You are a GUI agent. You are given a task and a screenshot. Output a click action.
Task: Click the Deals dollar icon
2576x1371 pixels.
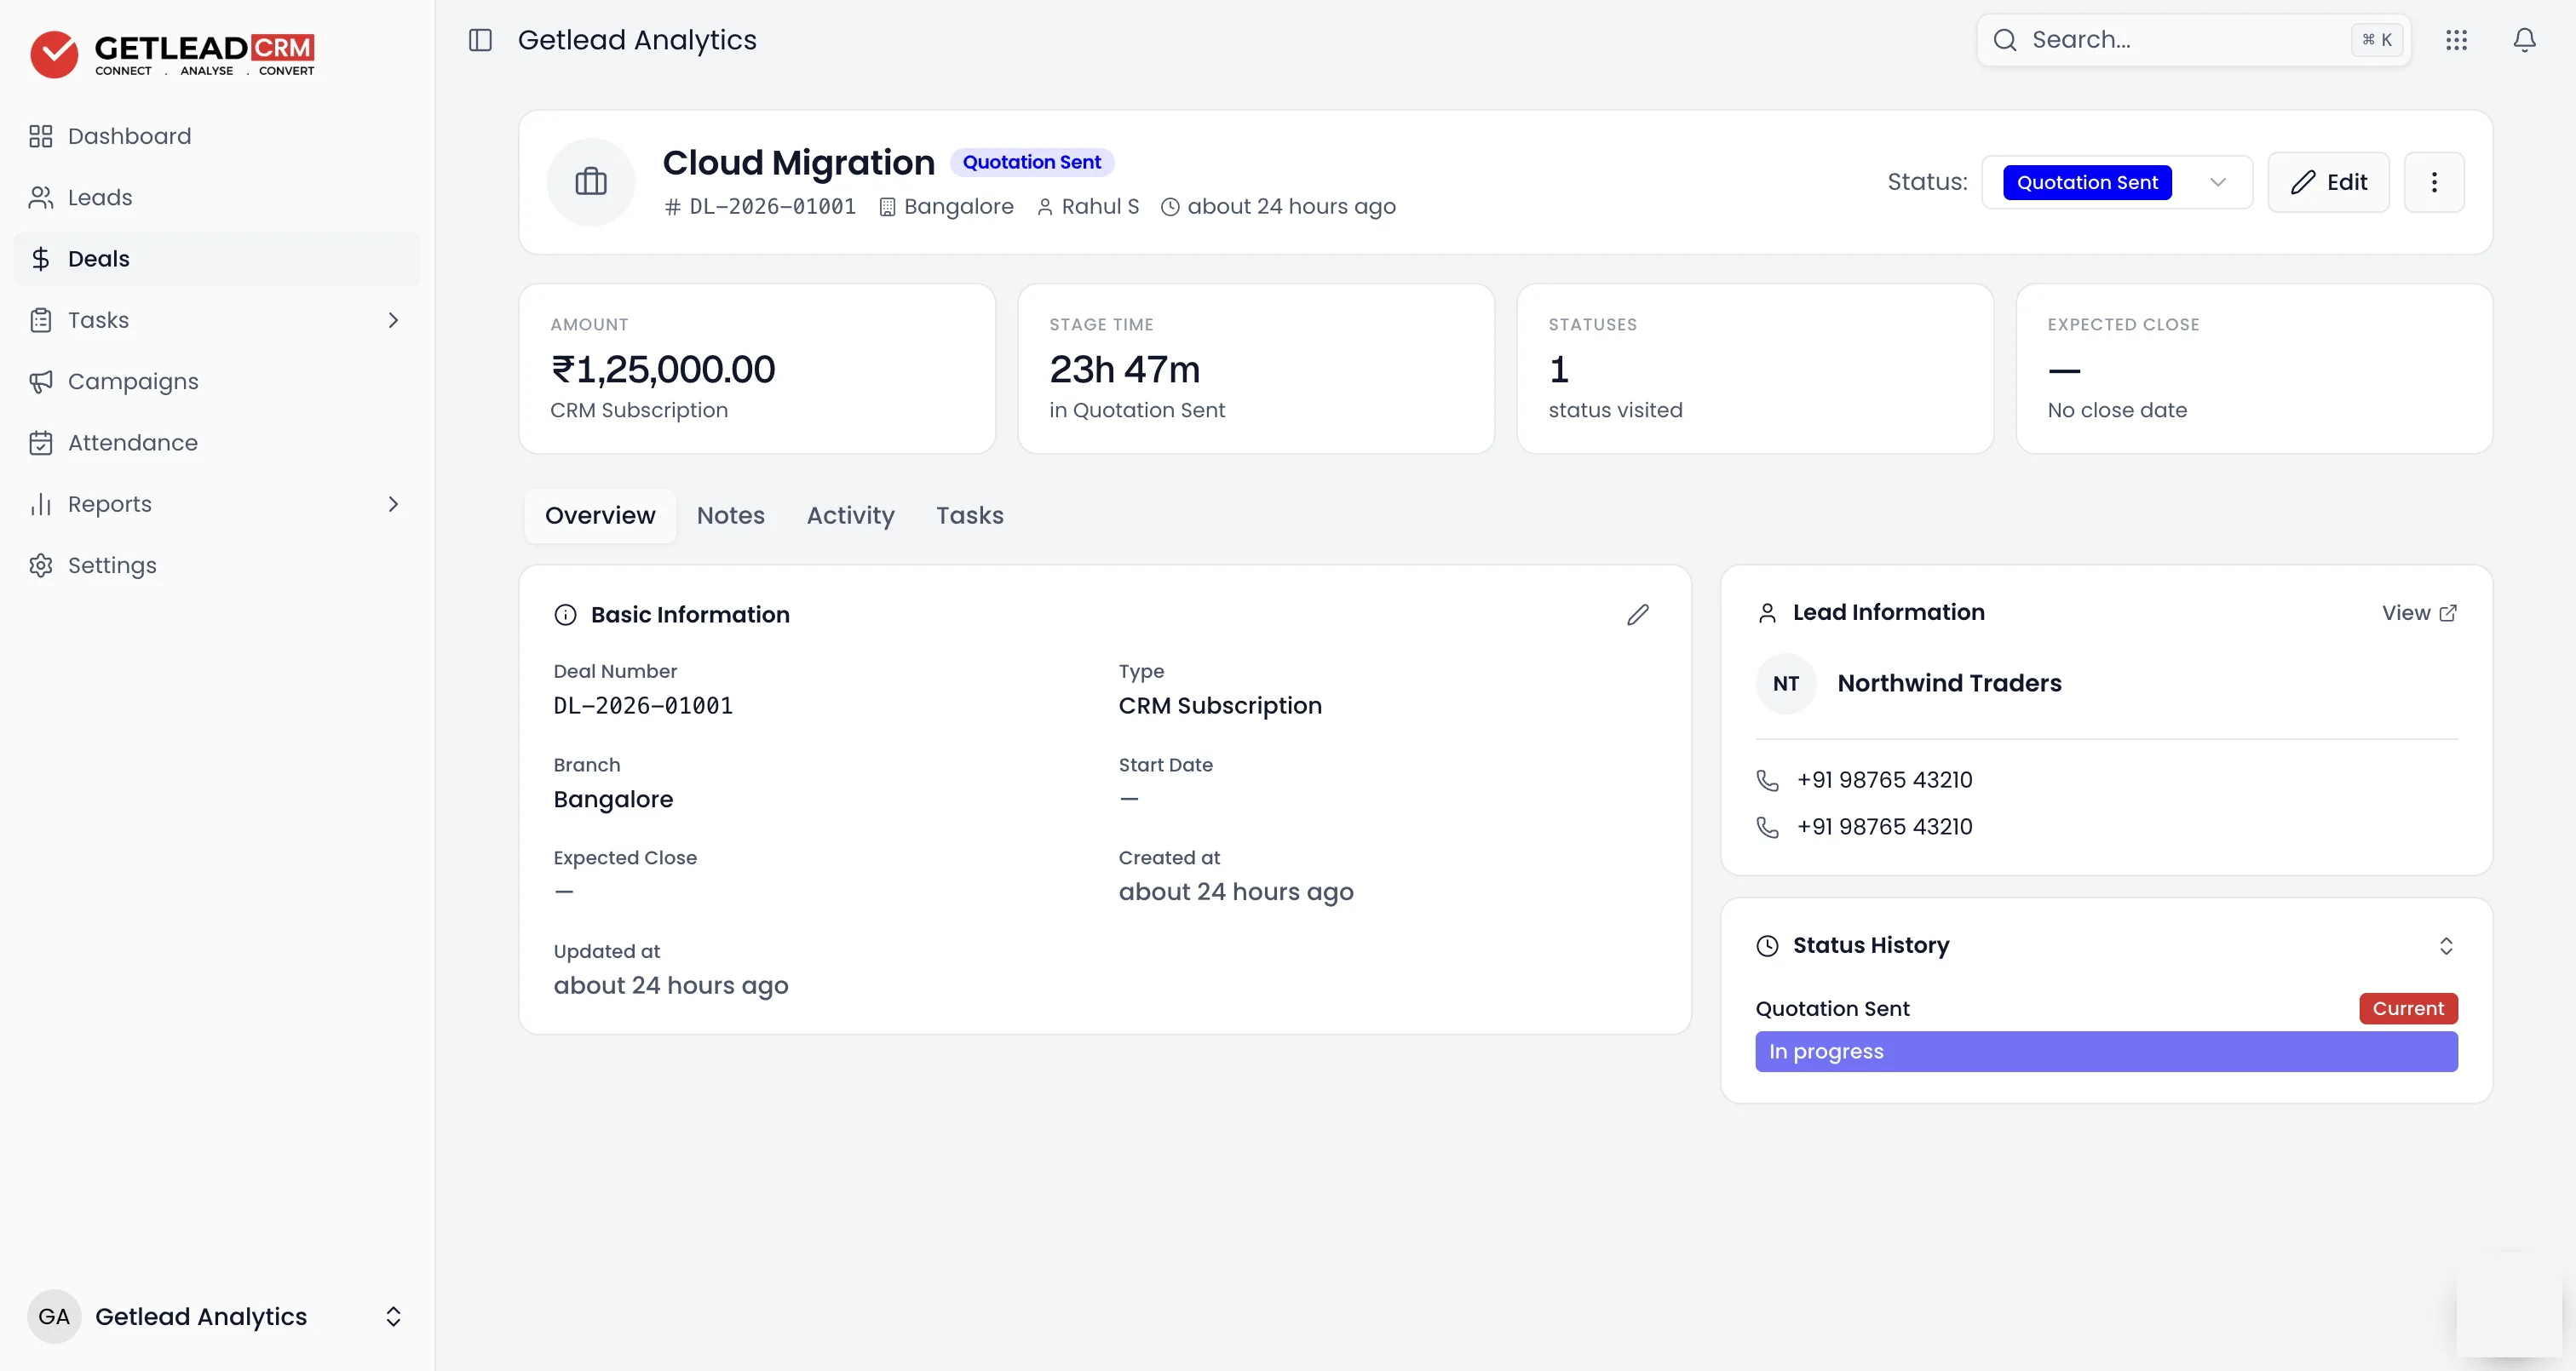pos(41,259)
